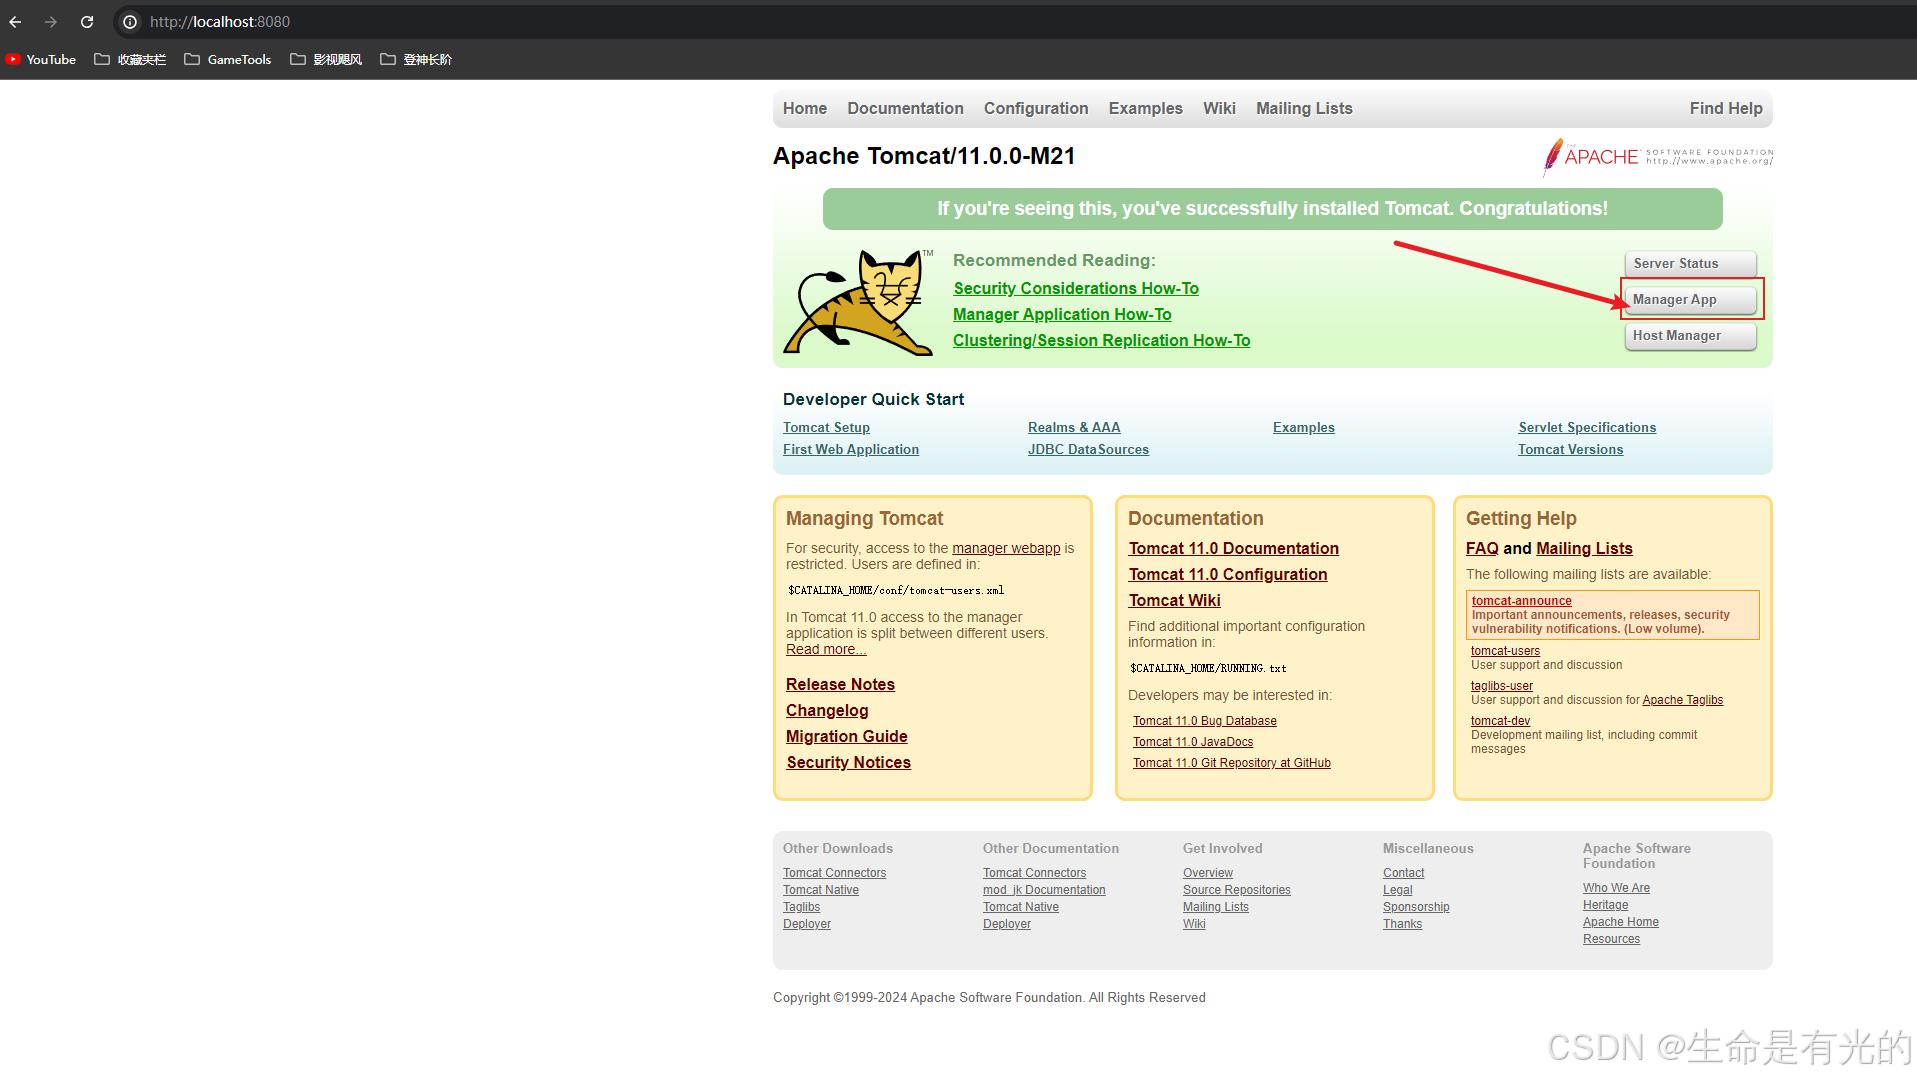Open the Heritage footer link
Image resolution: width=1917 pixels, height=1079 pixels.
(x=1605, y=905)
